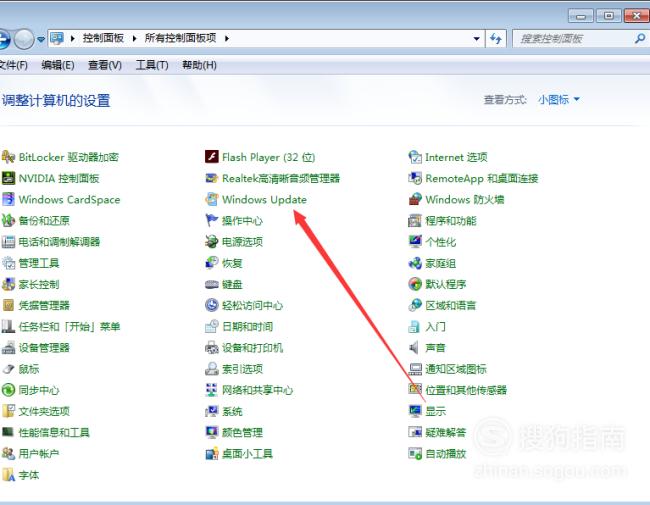Click the 字体 icon
Screen dimensions: 650x505
(8, 474)
